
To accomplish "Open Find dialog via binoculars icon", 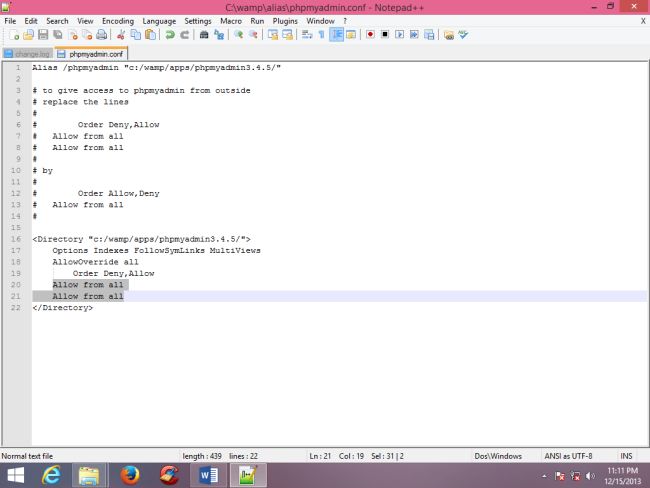I will pos(204,35).
